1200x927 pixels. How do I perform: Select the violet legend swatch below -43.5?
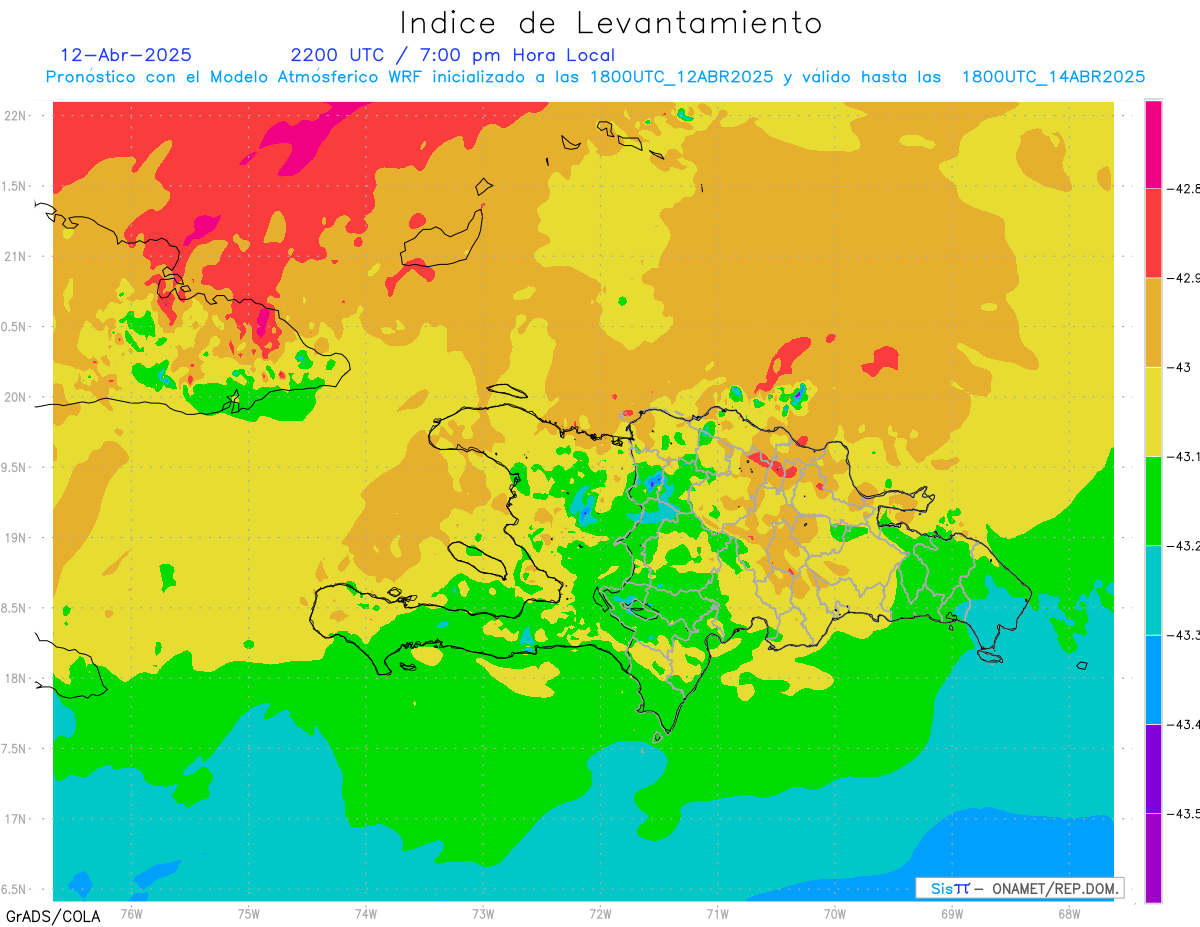point(1153,857)
